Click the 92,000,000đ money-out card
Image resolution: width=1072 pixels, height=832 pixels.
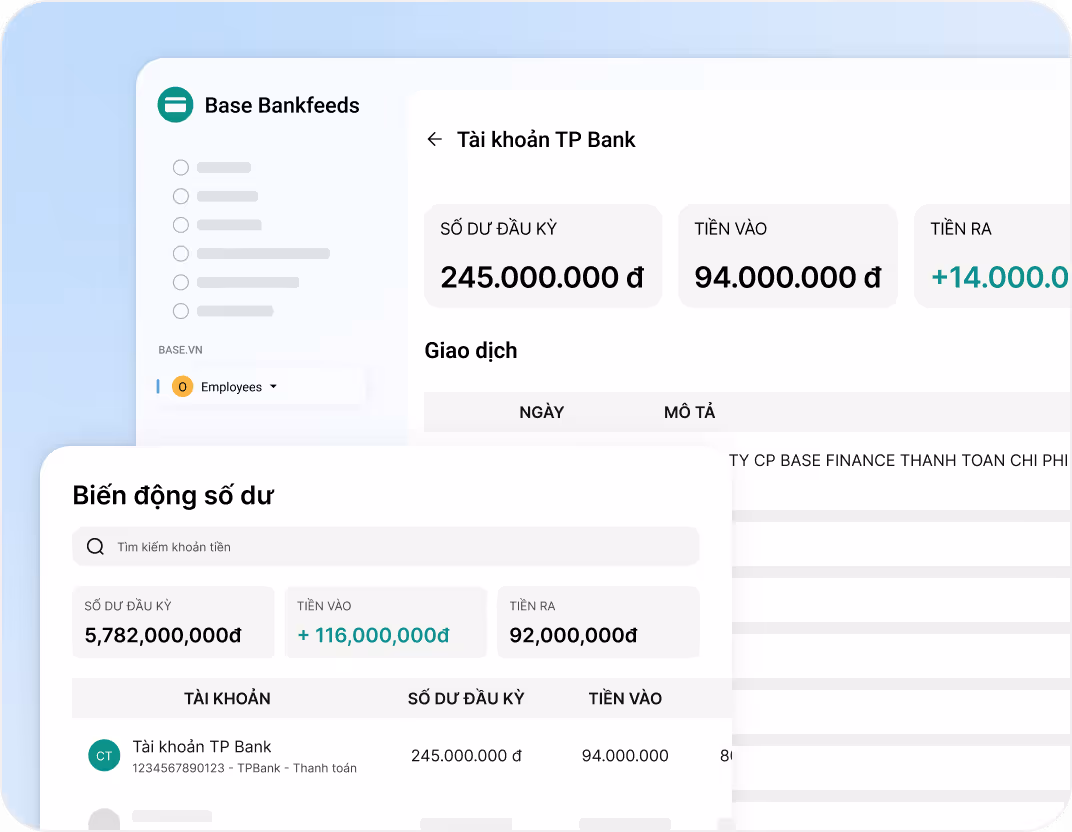tap(598, 622)
